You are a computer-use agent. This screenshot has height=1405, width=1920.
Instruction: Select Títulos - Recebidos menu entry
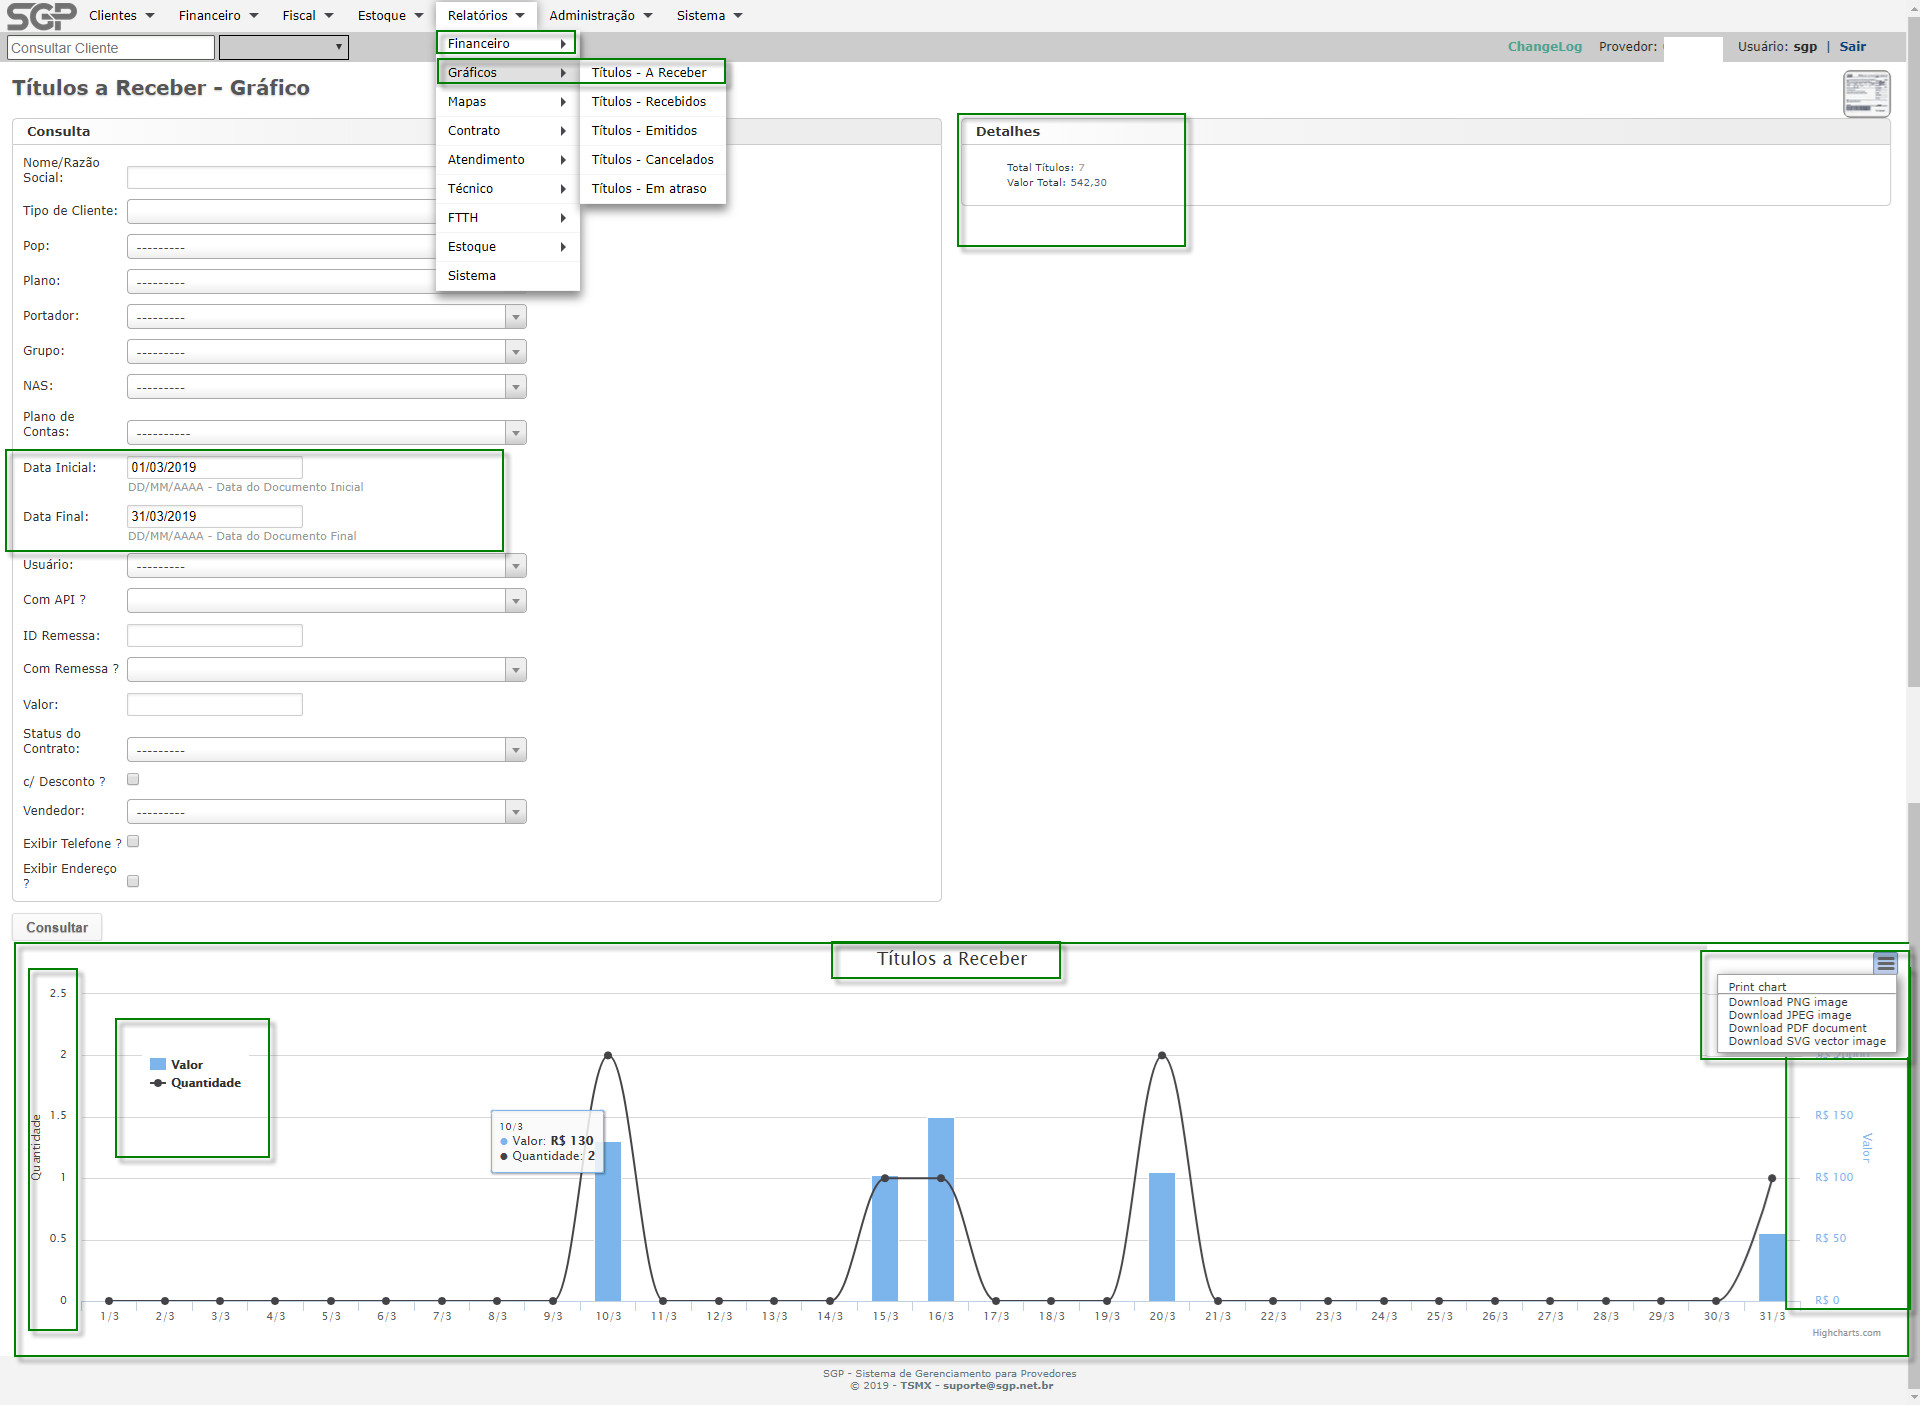click(x=648, y=102)
